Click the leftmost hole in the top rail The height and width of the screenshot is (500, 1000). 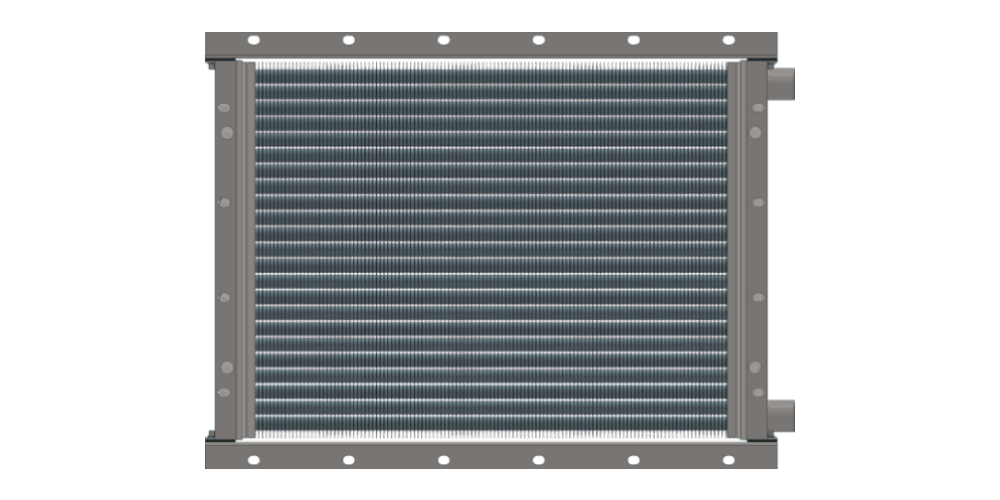254,40
